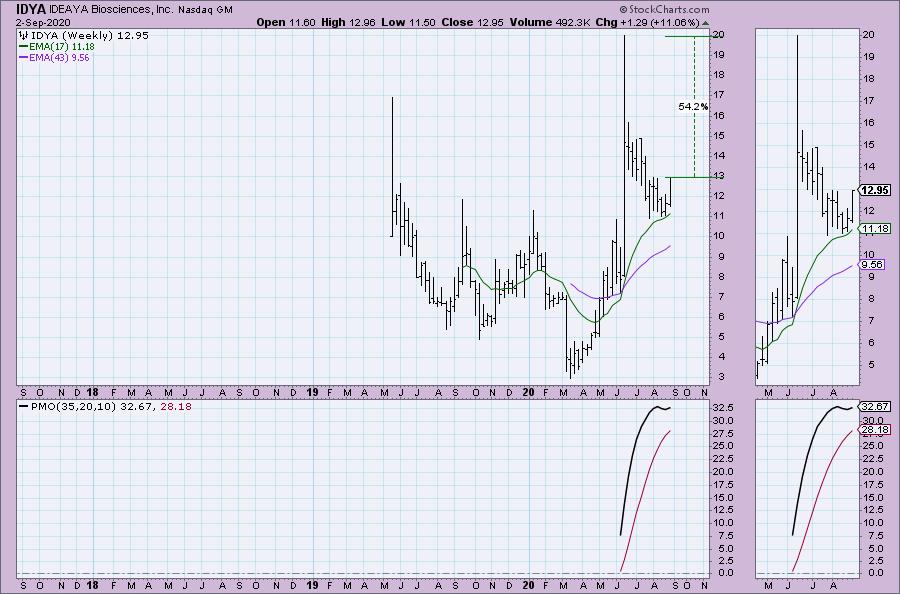Click the boxed green 11.18 EMA tag

(875, 228)
